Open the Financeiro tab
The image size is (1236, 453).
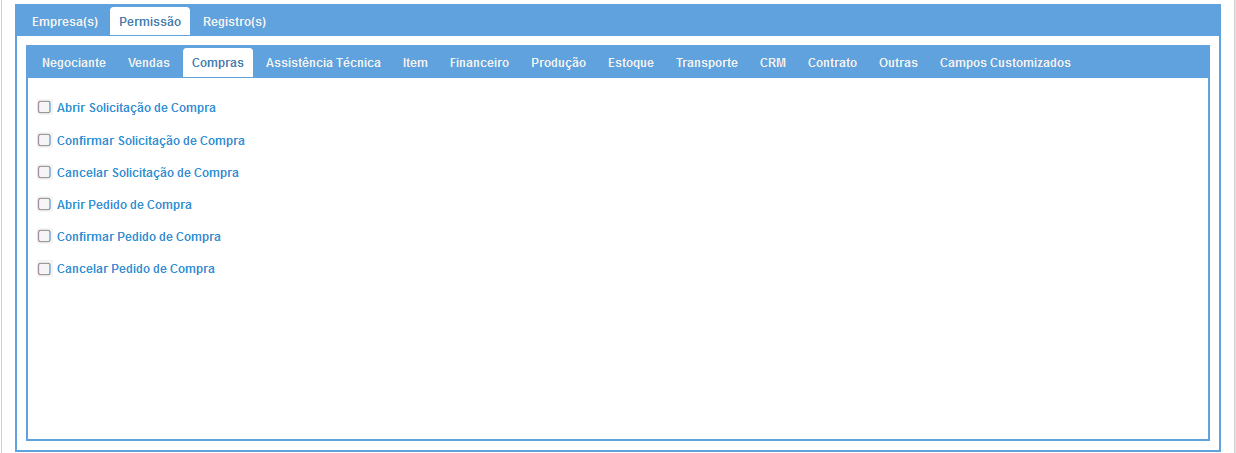(479, 62)
